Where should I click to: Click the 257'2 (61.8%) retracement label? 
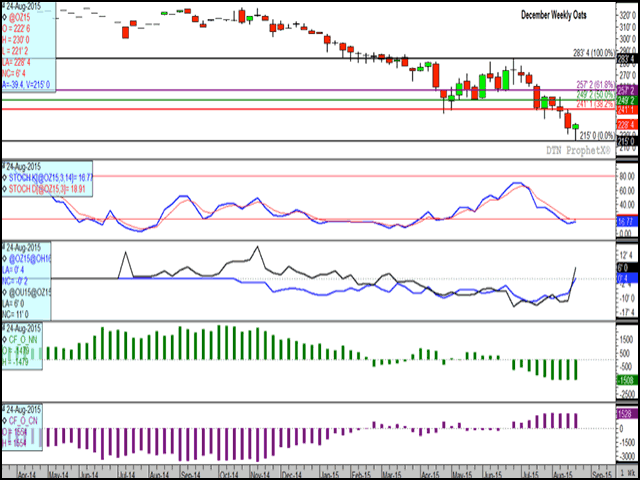pyautogui.click(x=595, y=83)
